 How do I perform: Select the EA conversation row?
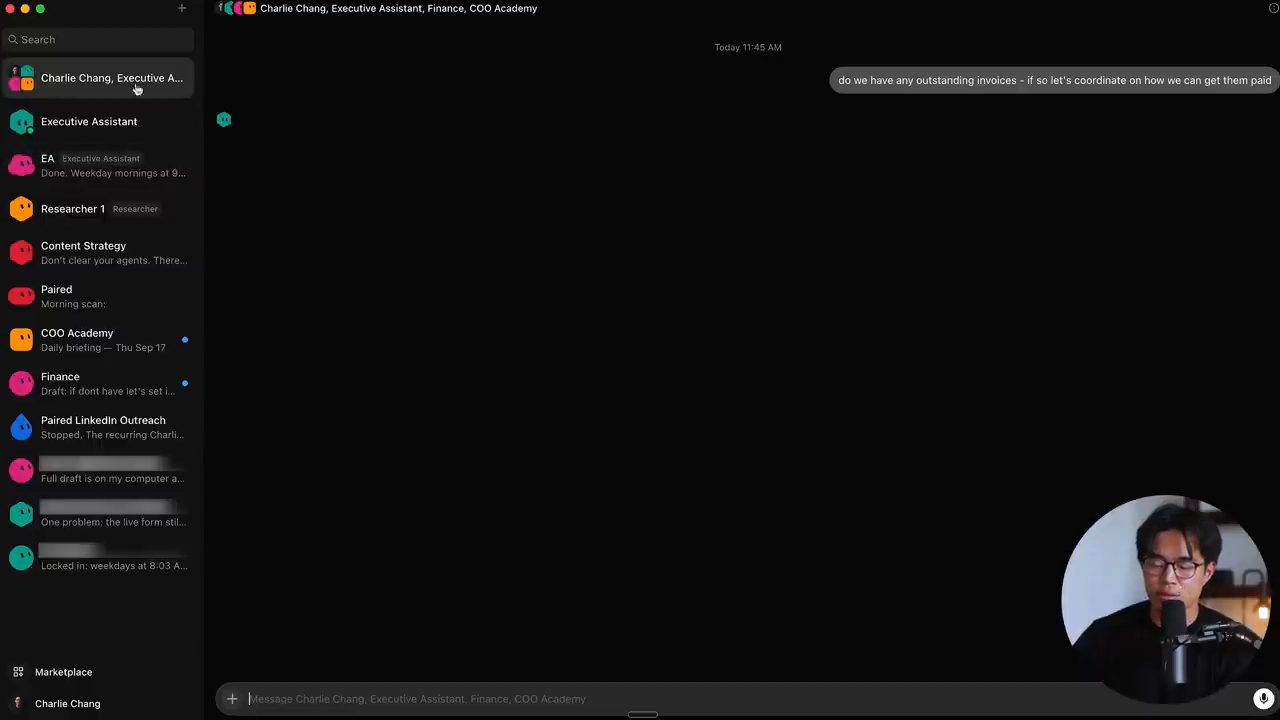click(x=98, y=165)
